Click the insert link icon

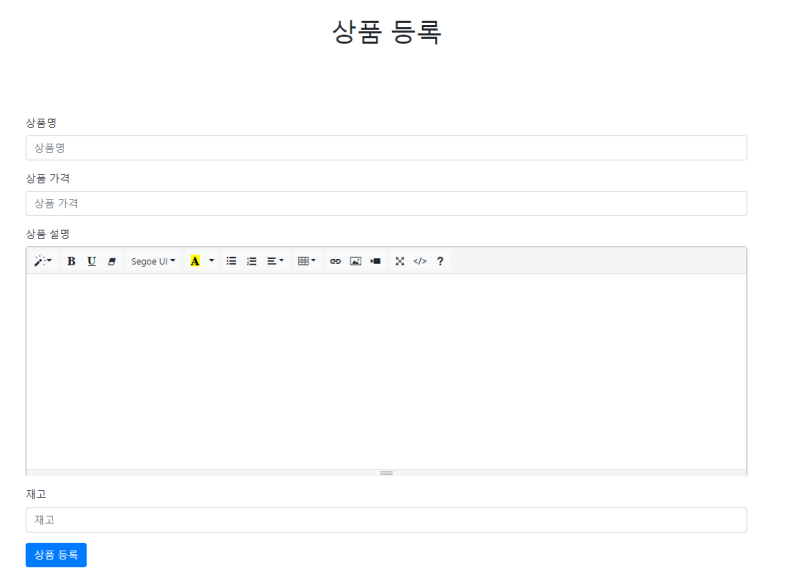(335, 261)
